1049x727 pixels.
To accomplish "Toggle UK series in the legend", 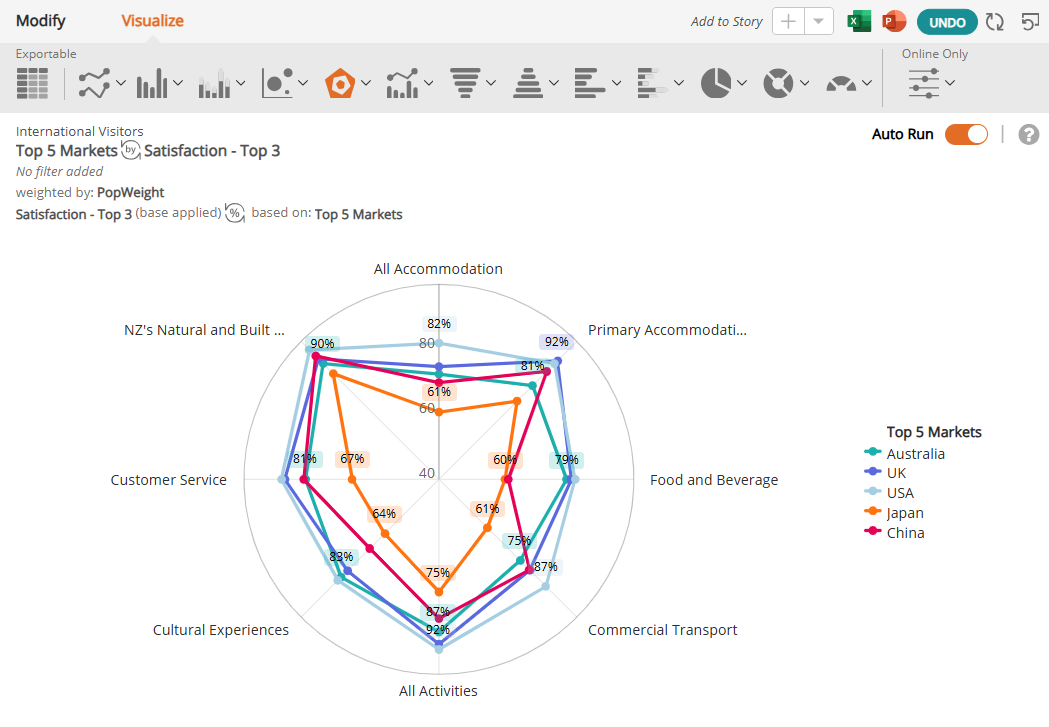I will pos(886,473).
